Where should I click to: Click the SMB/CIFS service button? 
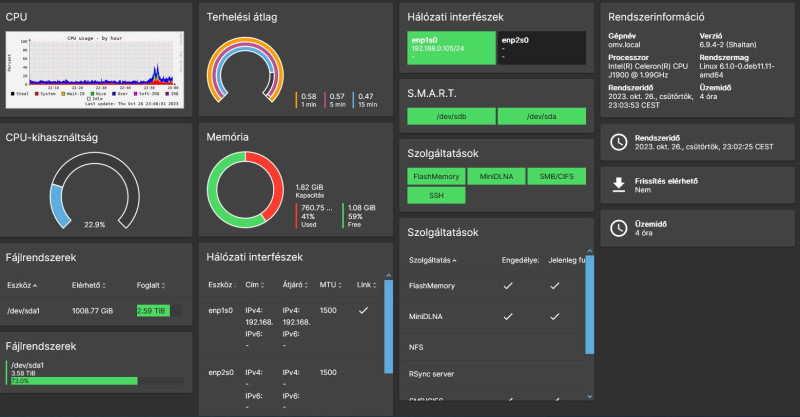[556, 176]
